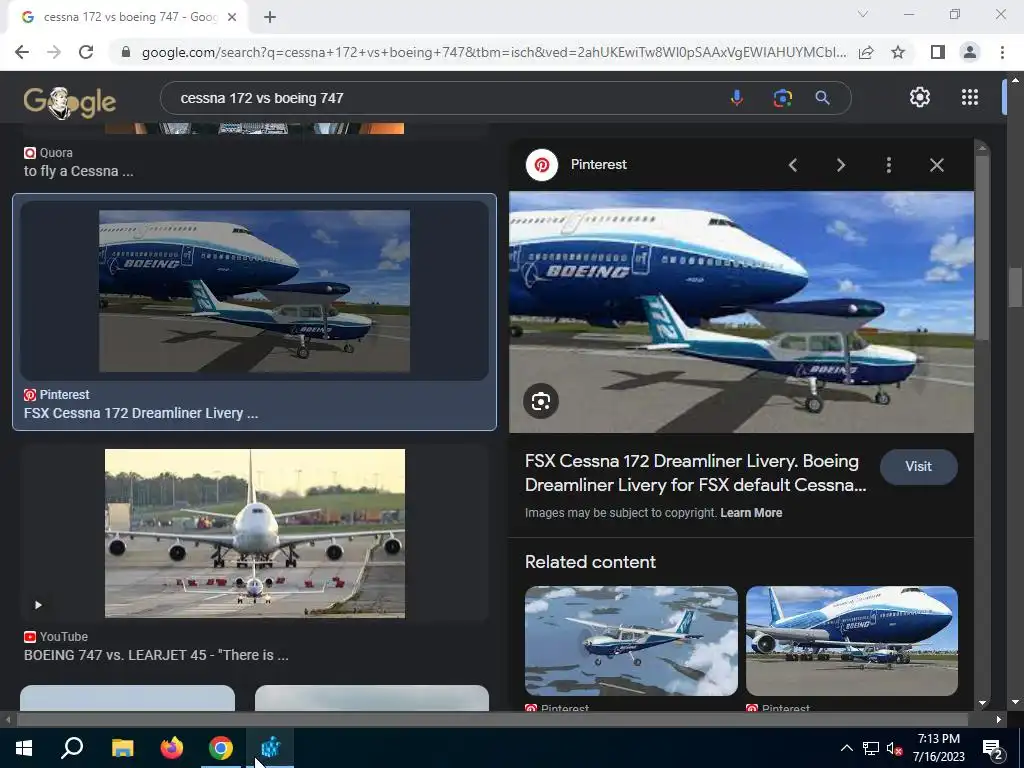Open the Windows Start menu

pos(24,748)
